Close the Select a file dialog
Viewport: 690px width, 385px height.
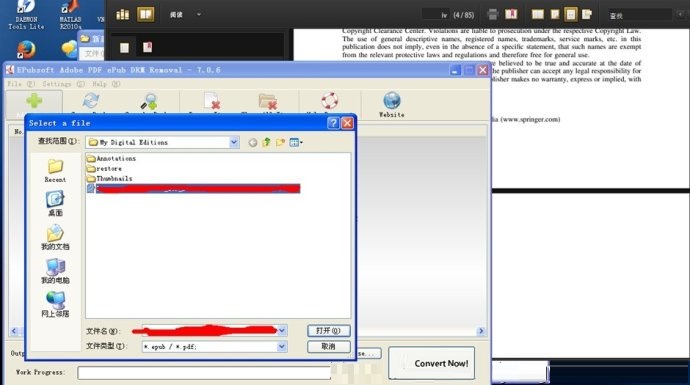point(347,123)
